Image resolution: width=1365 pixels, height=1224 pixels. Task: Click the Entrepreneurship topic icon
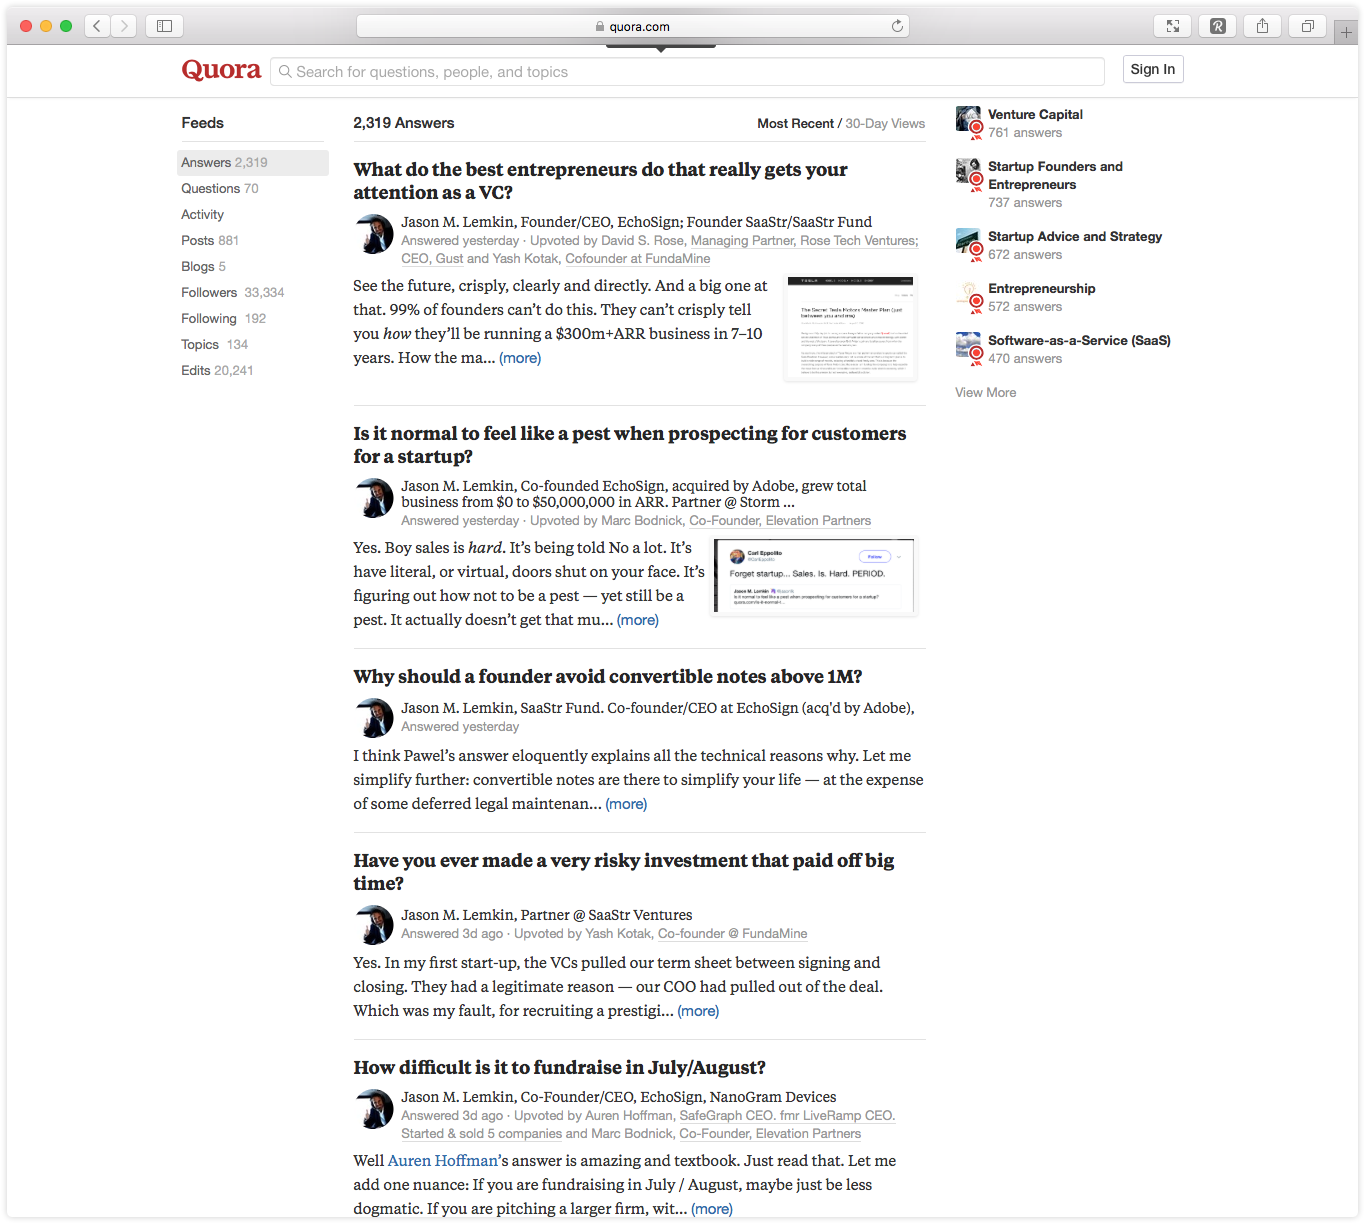click(x=969, y=295)
